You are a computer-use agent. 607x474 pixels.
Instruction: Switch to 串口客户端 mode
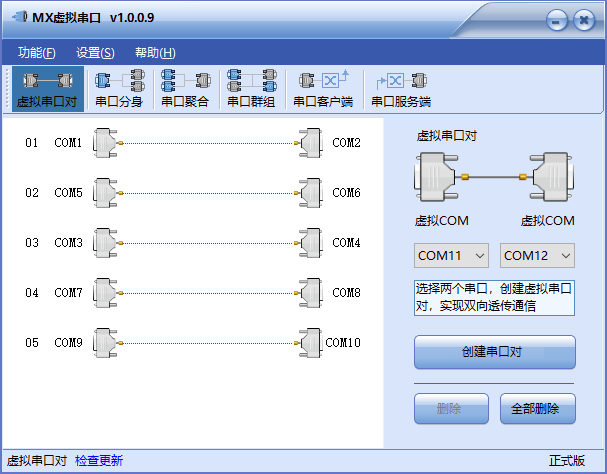pos(323,89)
